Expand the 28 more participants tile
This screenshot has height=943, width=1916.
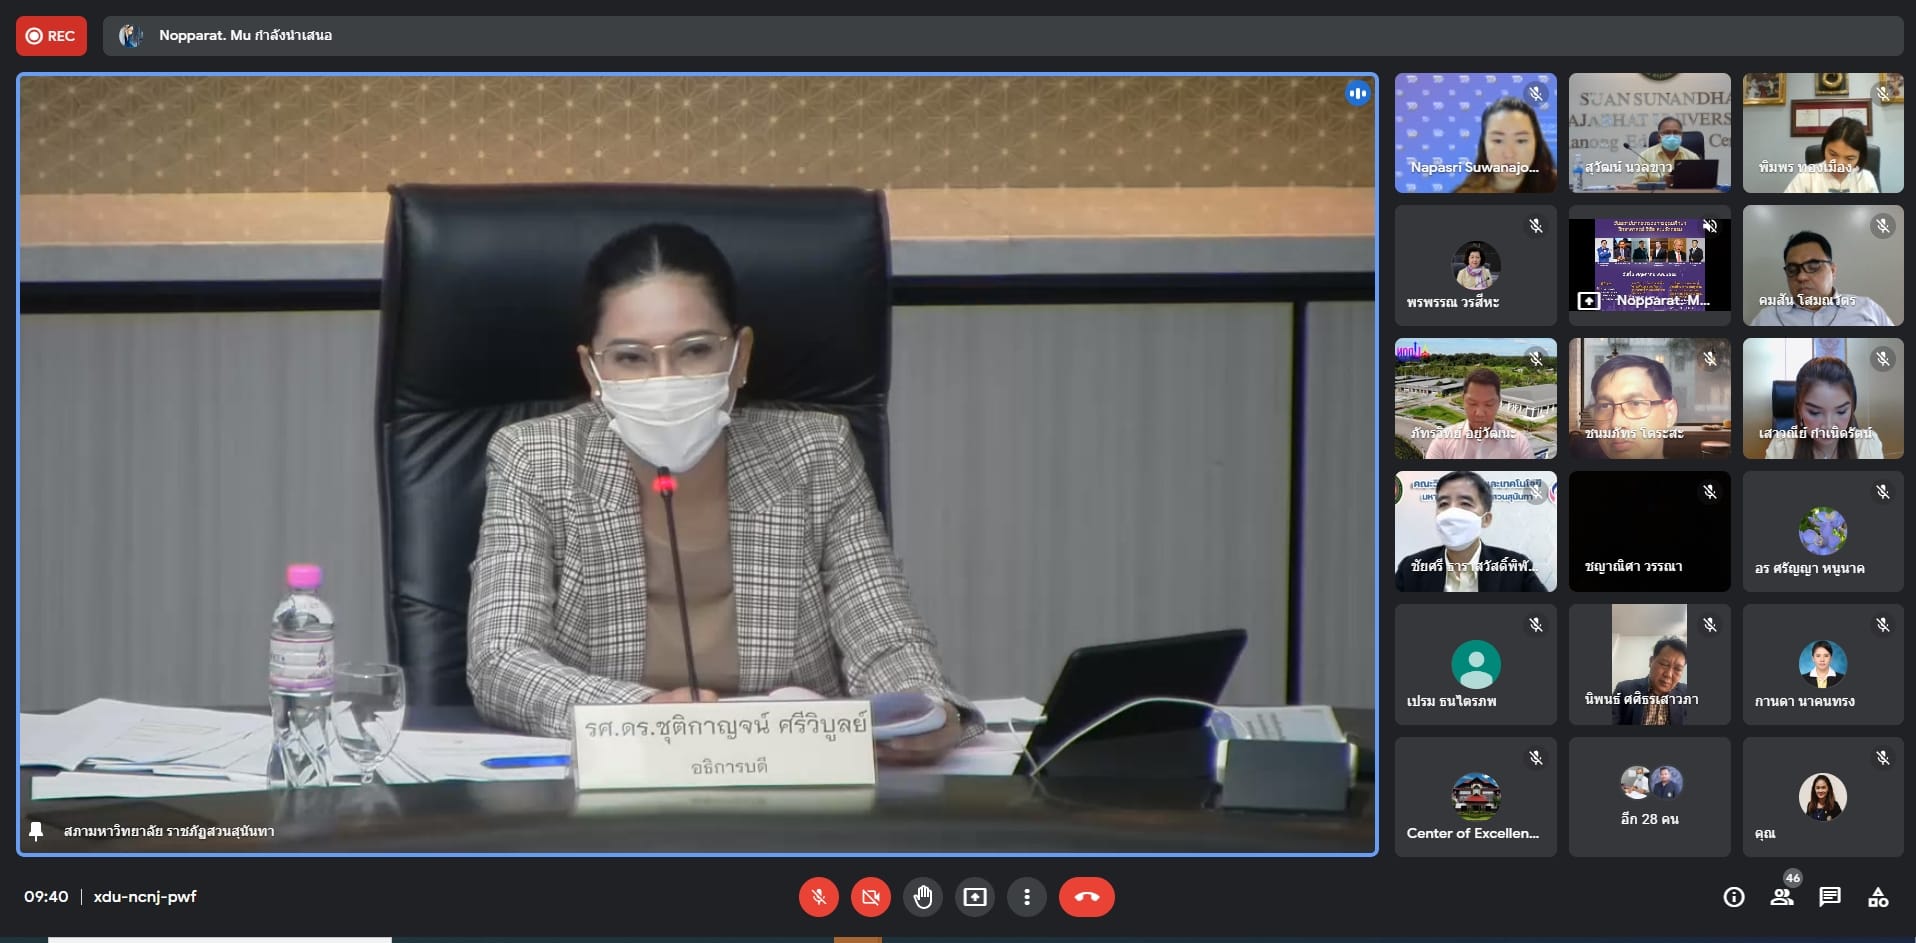(1649, 797)
